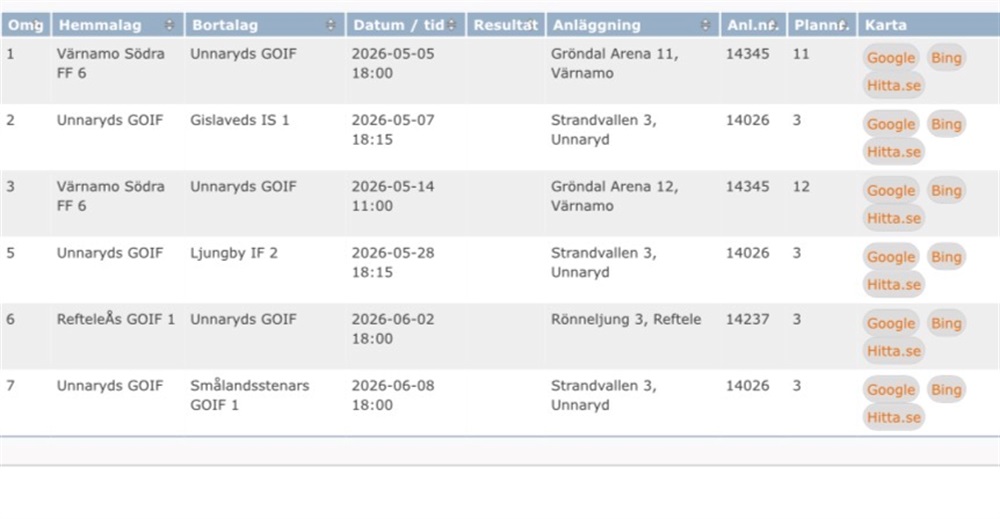The height and width of the screenshot is (519, 1000).
Task: Click the sort arrows in the Hemmalag header
Action: point(168,25)
